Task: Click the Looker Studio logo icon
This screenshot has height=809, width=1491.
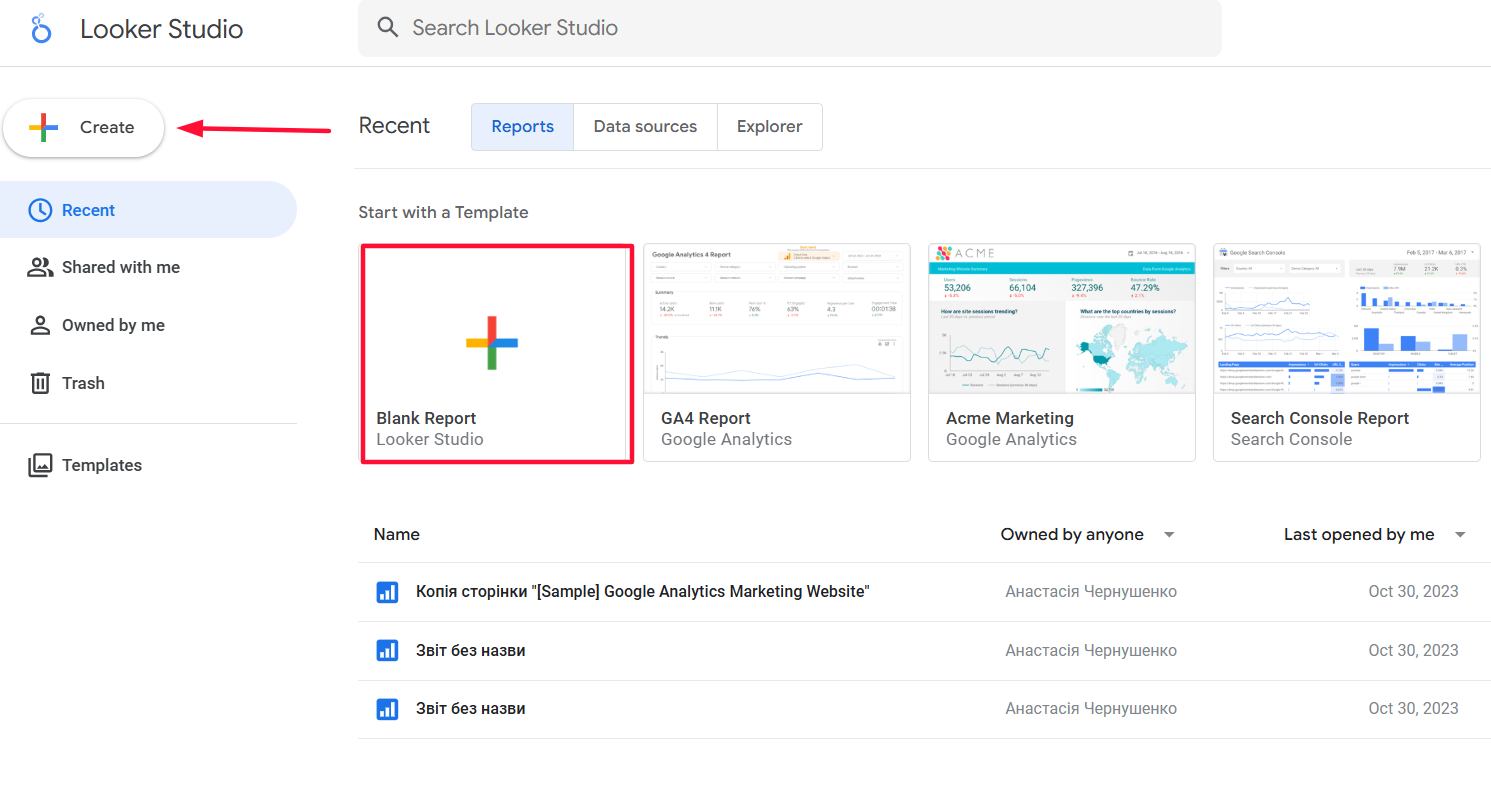Action: click(x=40, y=27)
